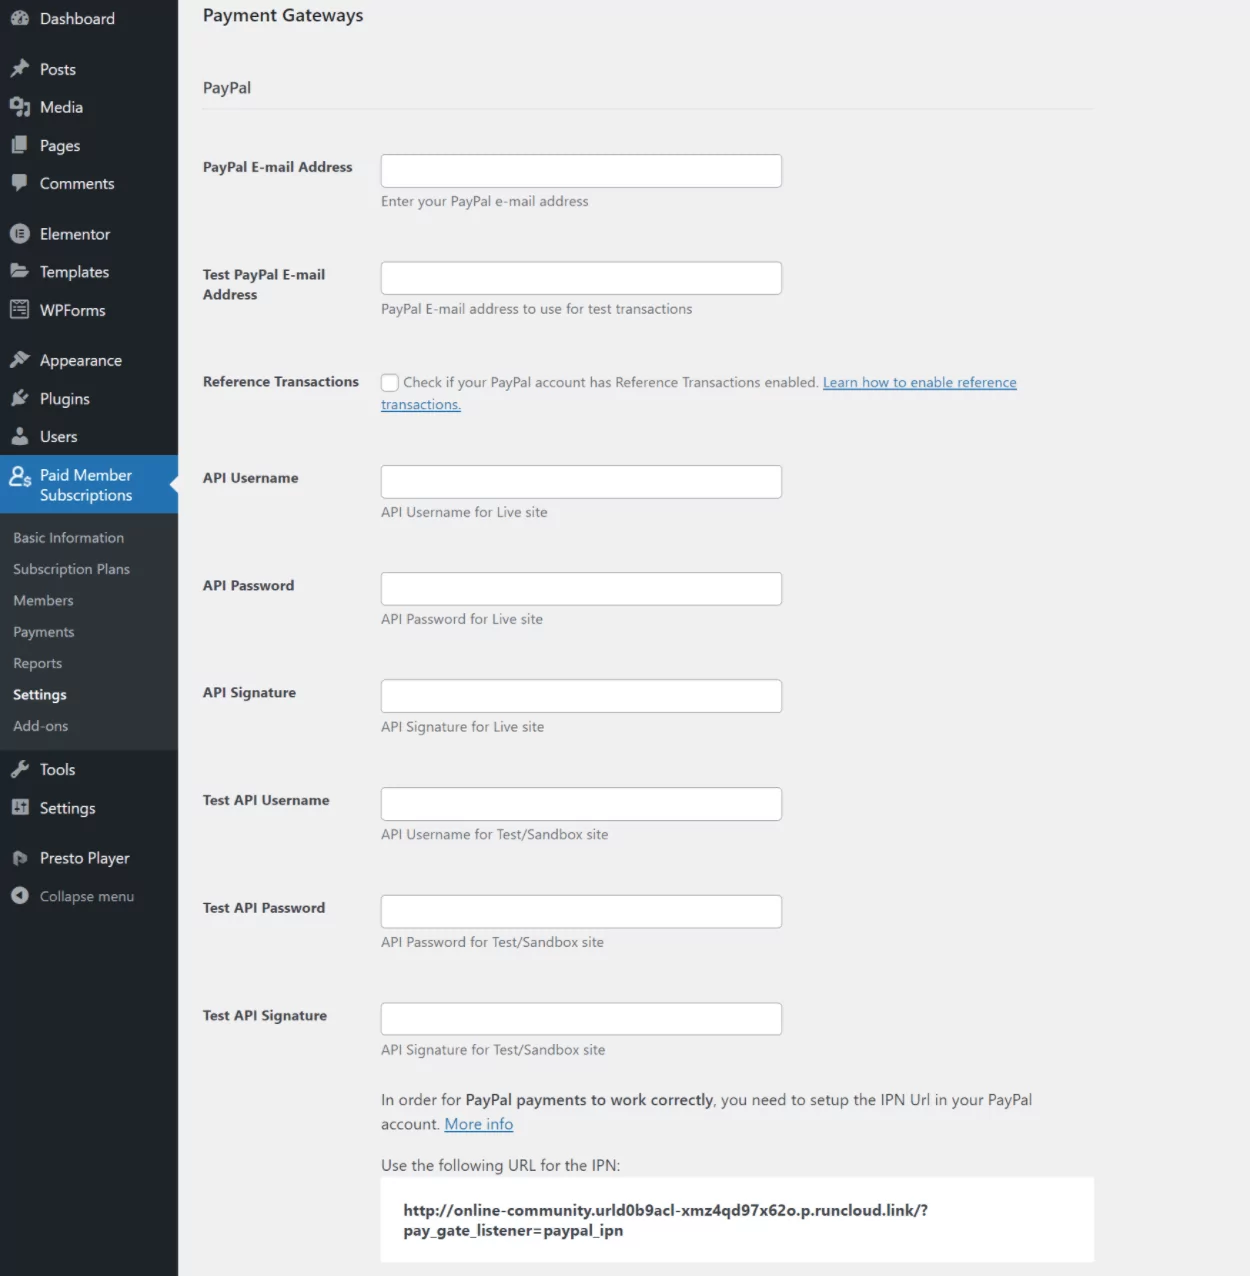Go to Members submenu page

point(43,601)
